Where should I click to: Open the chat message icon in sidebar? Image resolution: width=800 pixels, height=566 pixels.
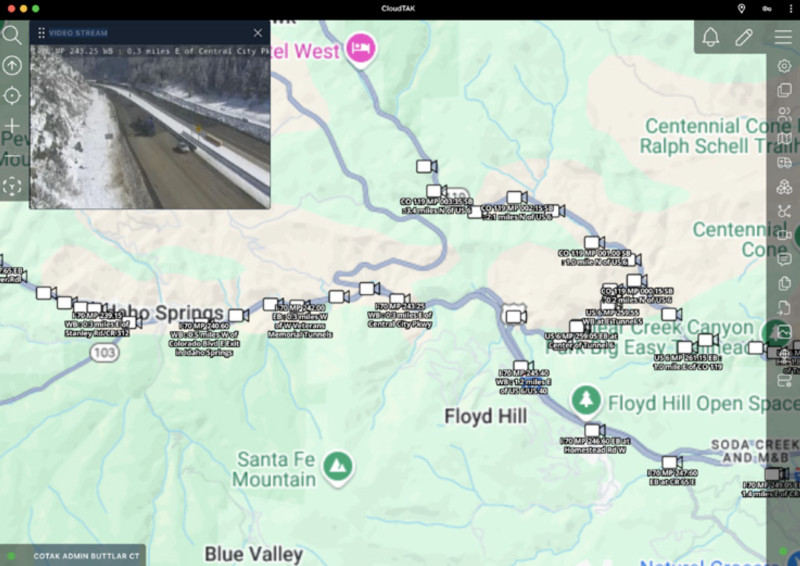pyautogui.click(x=784, y=259)
